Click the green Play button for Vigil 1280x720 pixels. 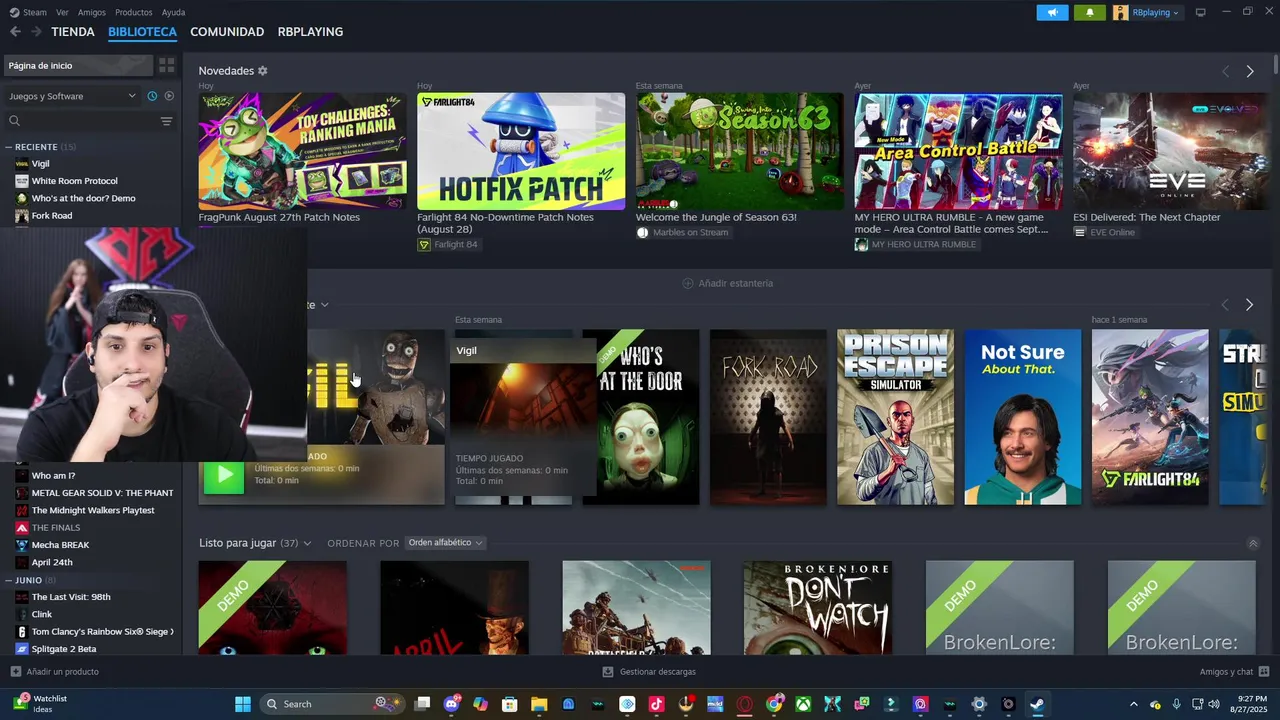(224, 476)
